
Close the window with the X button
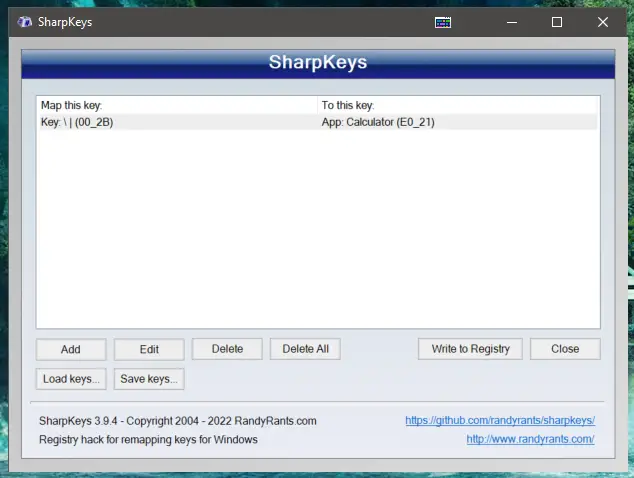[602, 22]
